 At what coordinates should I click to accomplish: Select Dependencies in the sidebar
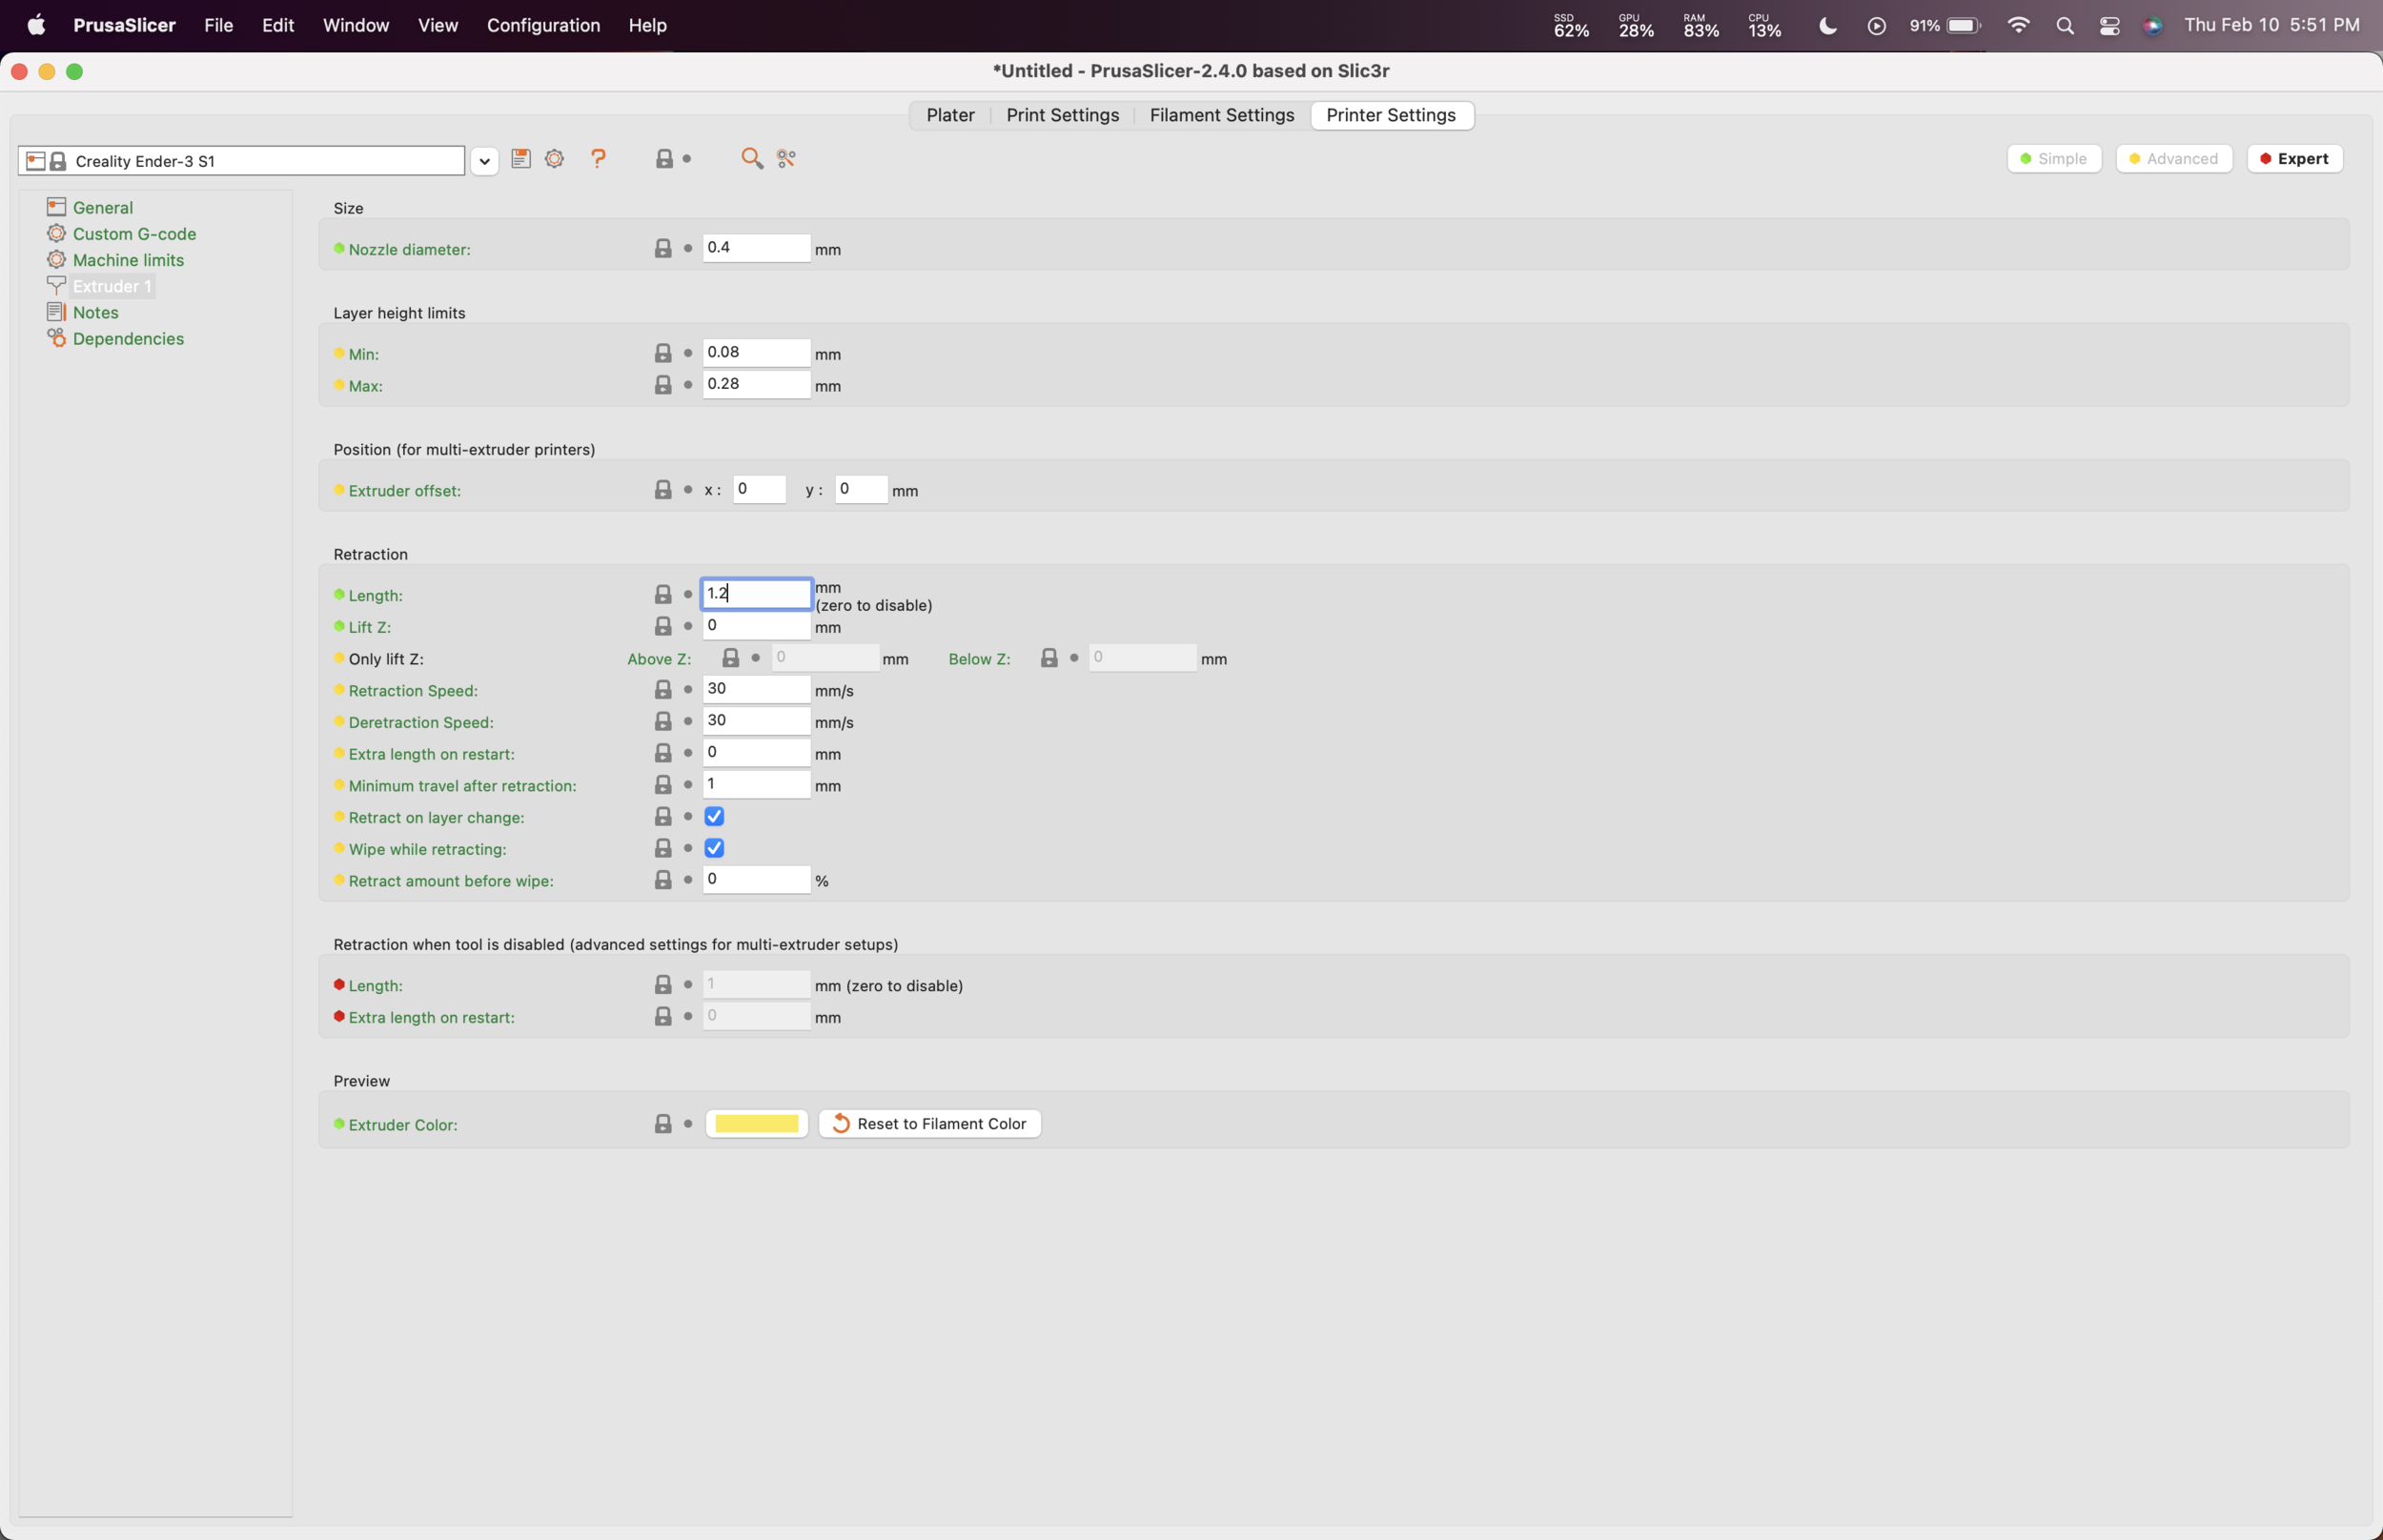(128, 339)
